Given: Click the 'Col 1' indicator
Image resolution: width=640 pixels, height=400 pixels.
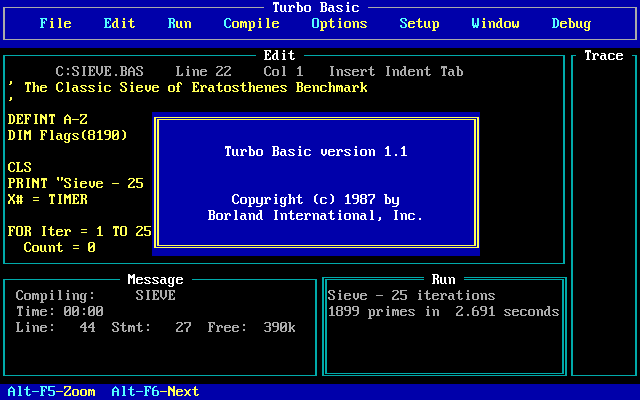Looking at the screenshot, I should tap(283, 71).
